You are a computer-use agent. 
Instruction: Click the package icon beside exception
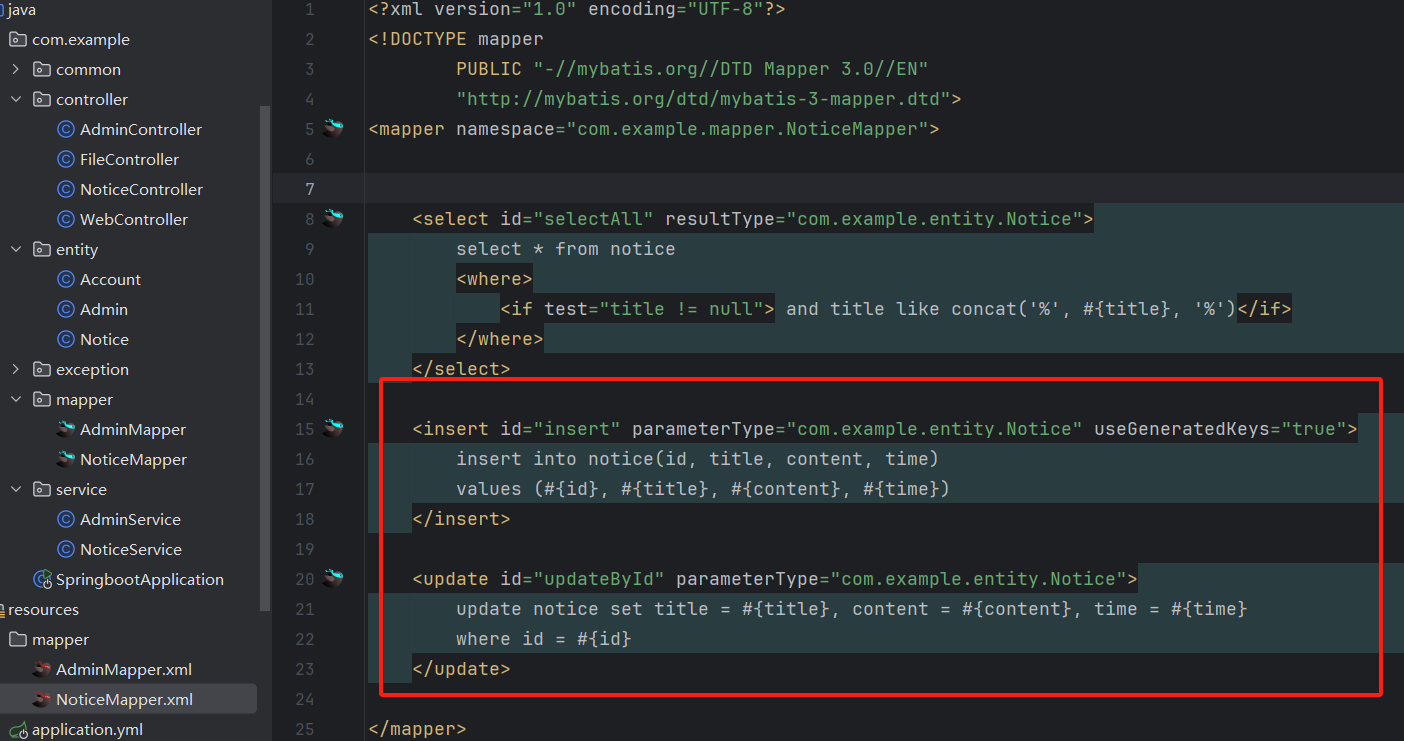pyautogui.click(x=42, y=369)
